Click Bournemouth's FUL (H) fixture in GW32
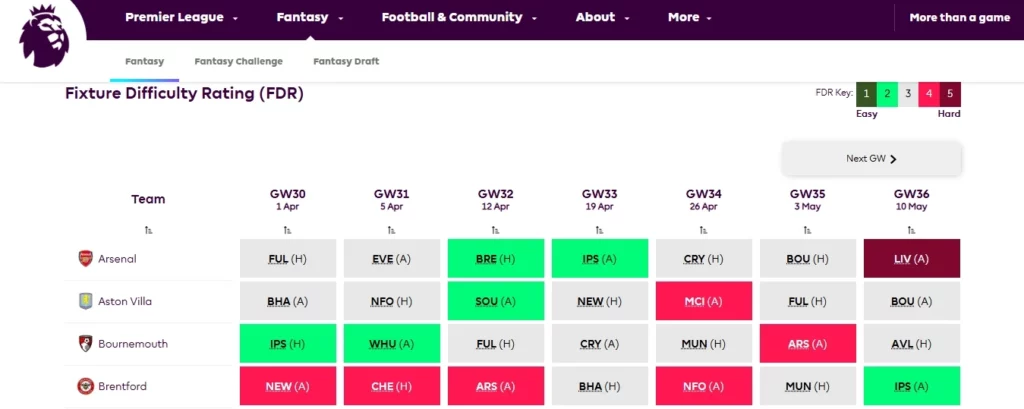1024x409 pixels. click(x=496, y=344)
